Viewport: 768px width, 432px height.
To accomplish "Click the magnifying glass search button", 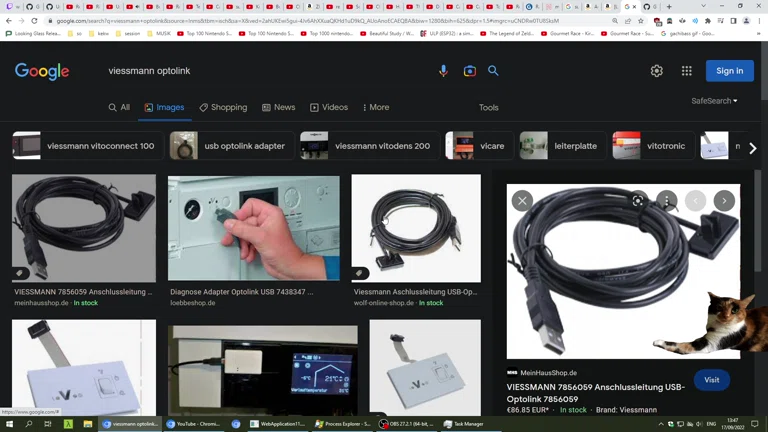I will click(x=493, y=71).
